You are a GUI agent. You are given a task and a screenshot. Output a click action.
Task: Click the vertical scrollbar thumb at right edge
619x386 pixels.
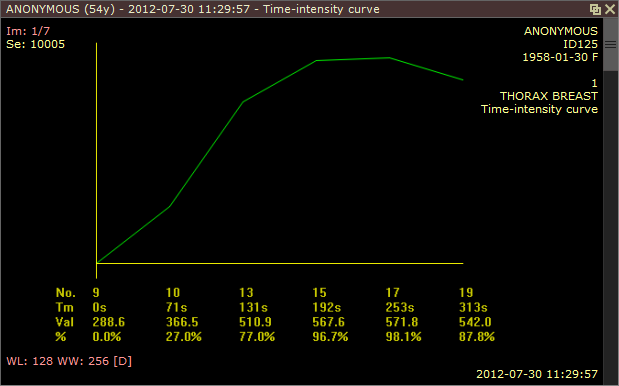(x=611, y=45)
